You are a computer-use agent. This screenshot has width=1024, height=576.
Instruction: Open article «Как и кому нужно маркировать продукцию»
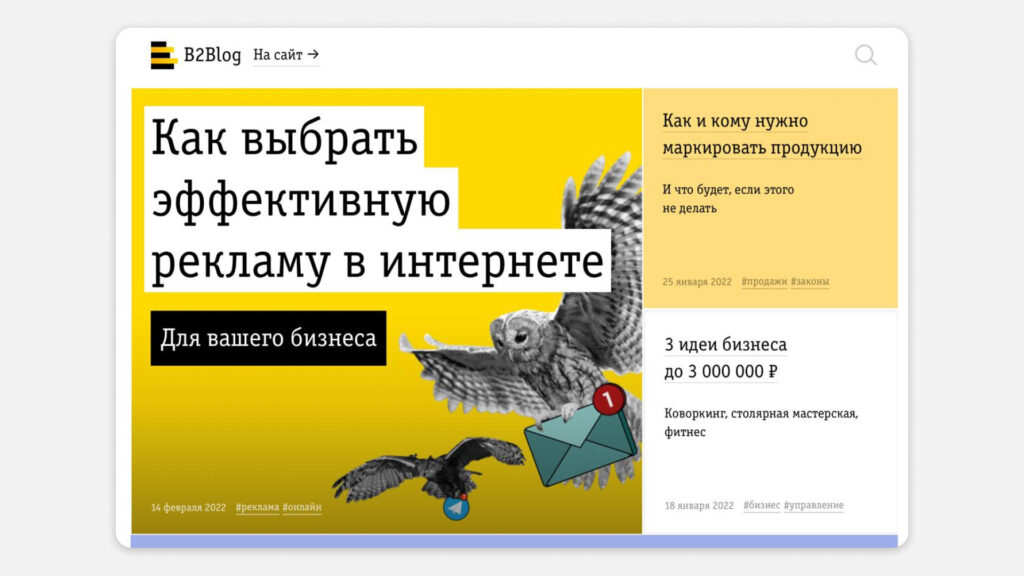click(762, 134)
